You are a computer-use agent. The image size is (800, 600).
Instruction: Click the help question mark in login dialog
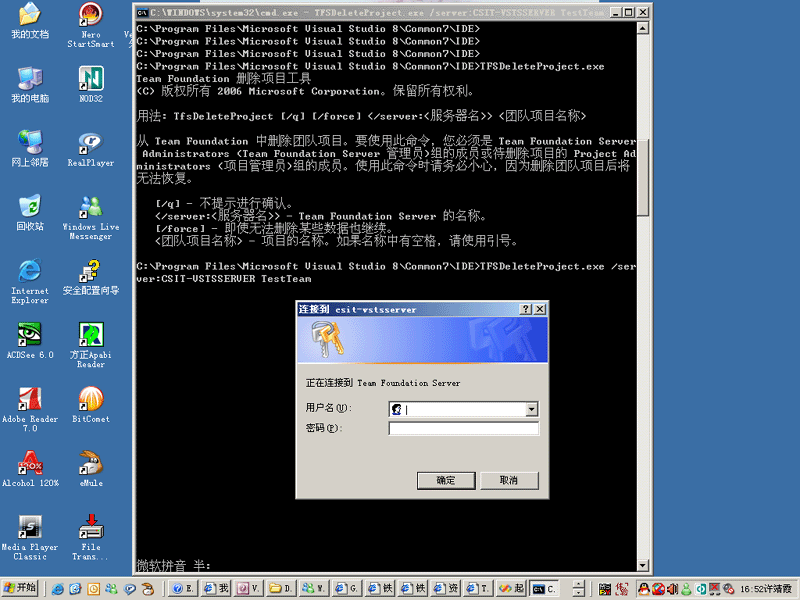tap(526, 309)
